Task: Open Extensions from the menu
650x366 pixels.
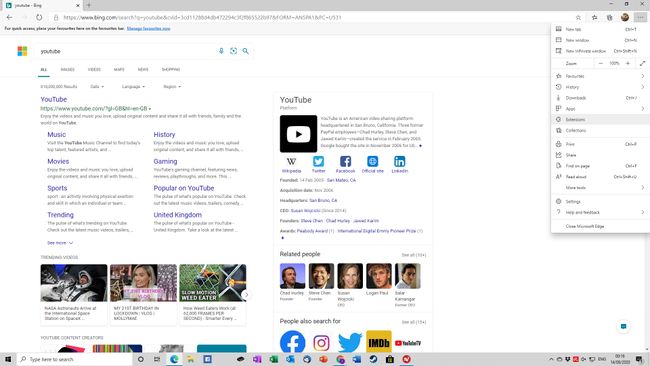Action: (x=600, y=119)
